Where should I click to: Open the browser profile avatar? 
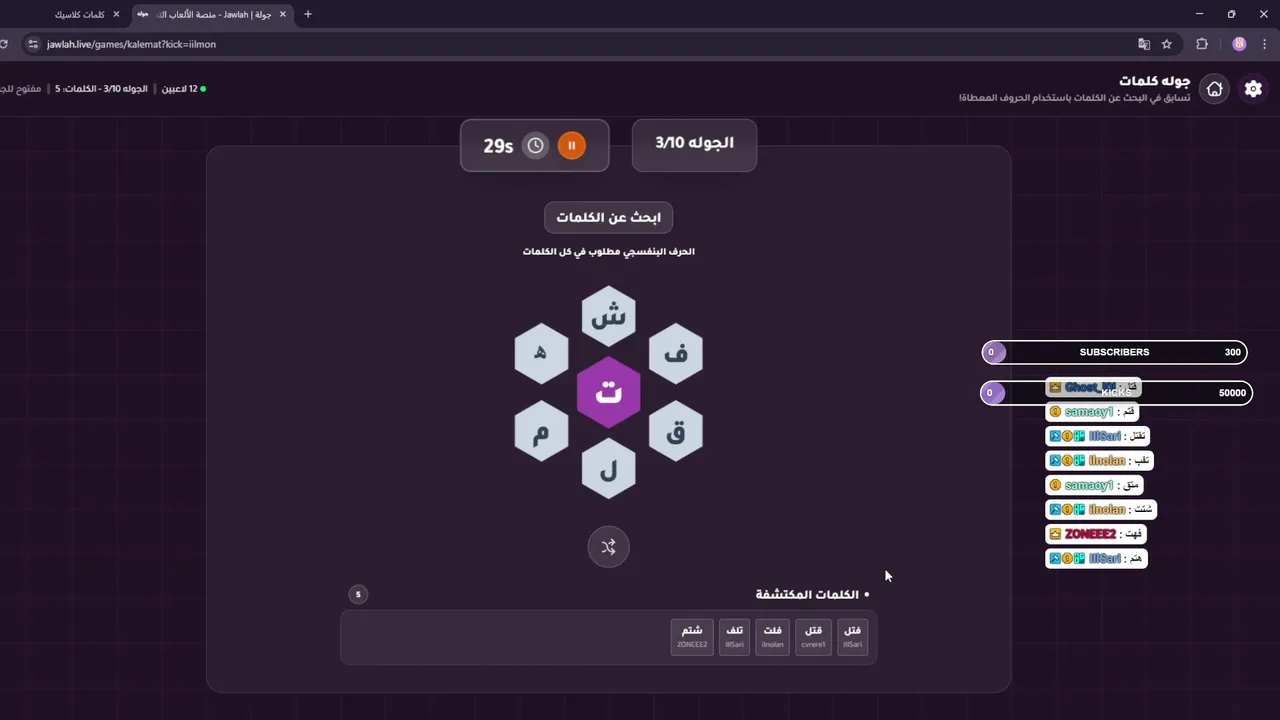(x=1239, y=44)
